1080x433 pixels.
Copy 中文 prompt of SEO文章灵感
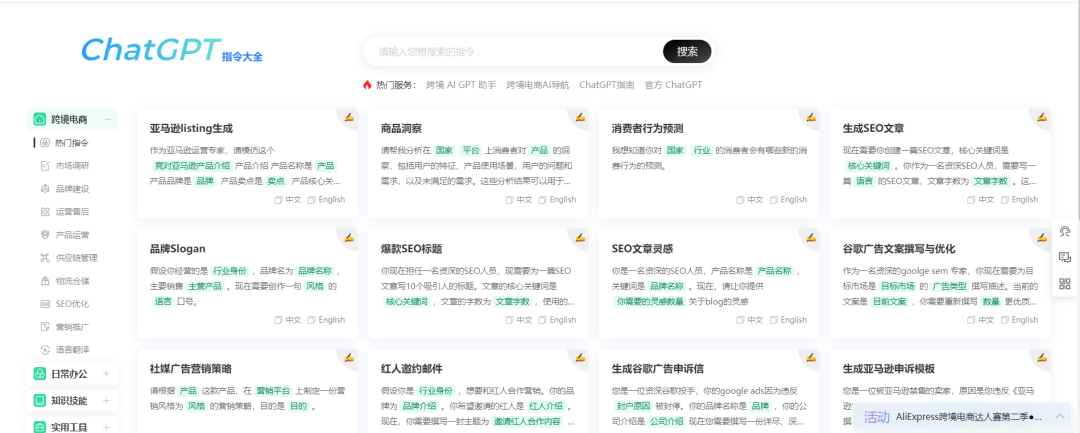pyautogui.click(x=749, y=320)
